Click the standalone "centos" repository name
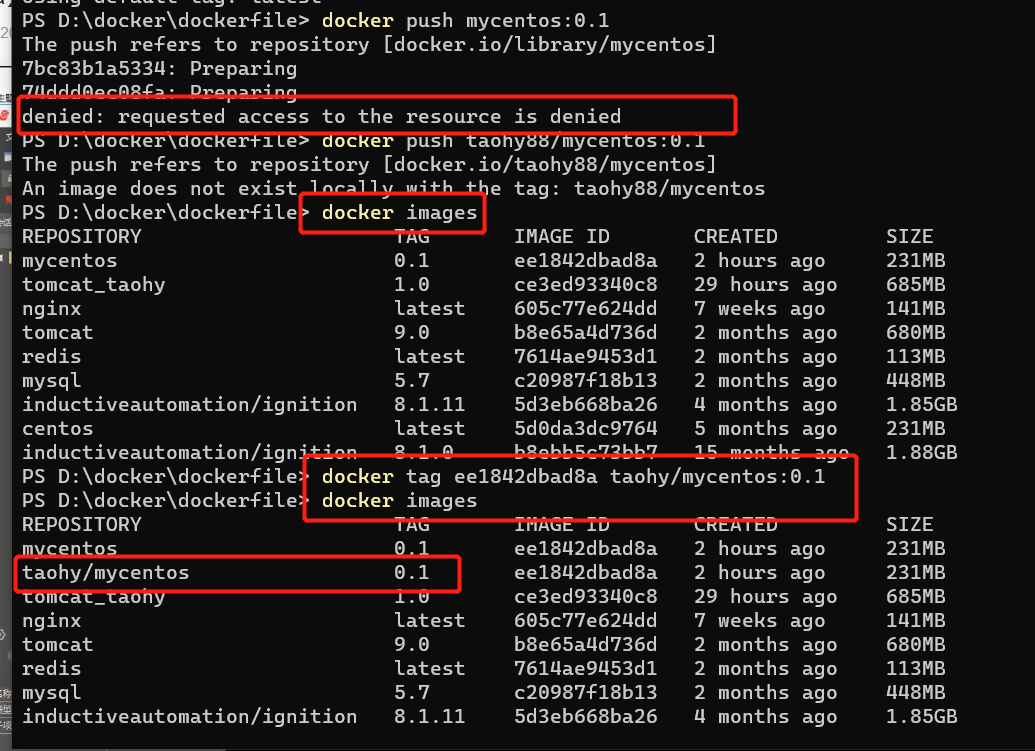The image size is (1035, 751). (x=57, y=429)
